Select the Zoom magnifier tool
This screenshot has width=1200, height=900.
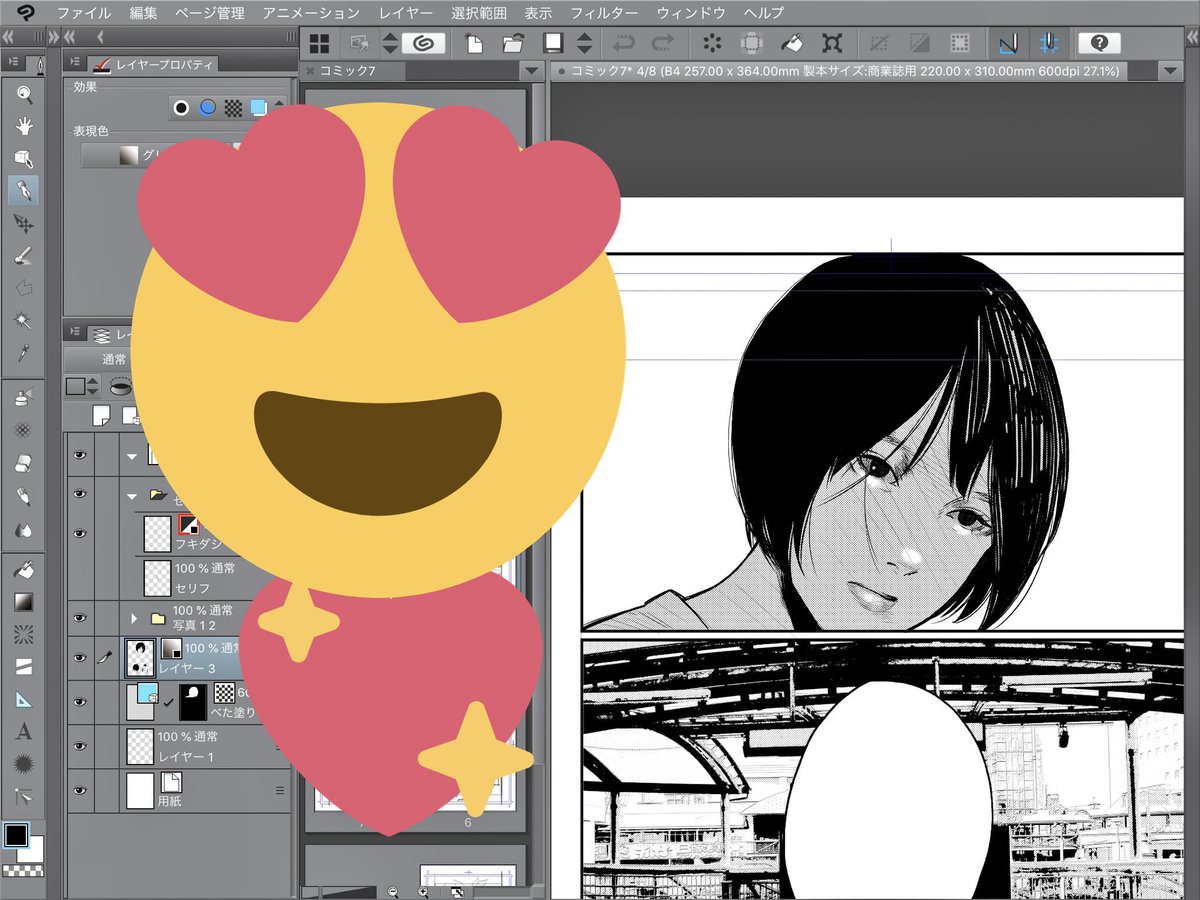click(x=24, y=94)
